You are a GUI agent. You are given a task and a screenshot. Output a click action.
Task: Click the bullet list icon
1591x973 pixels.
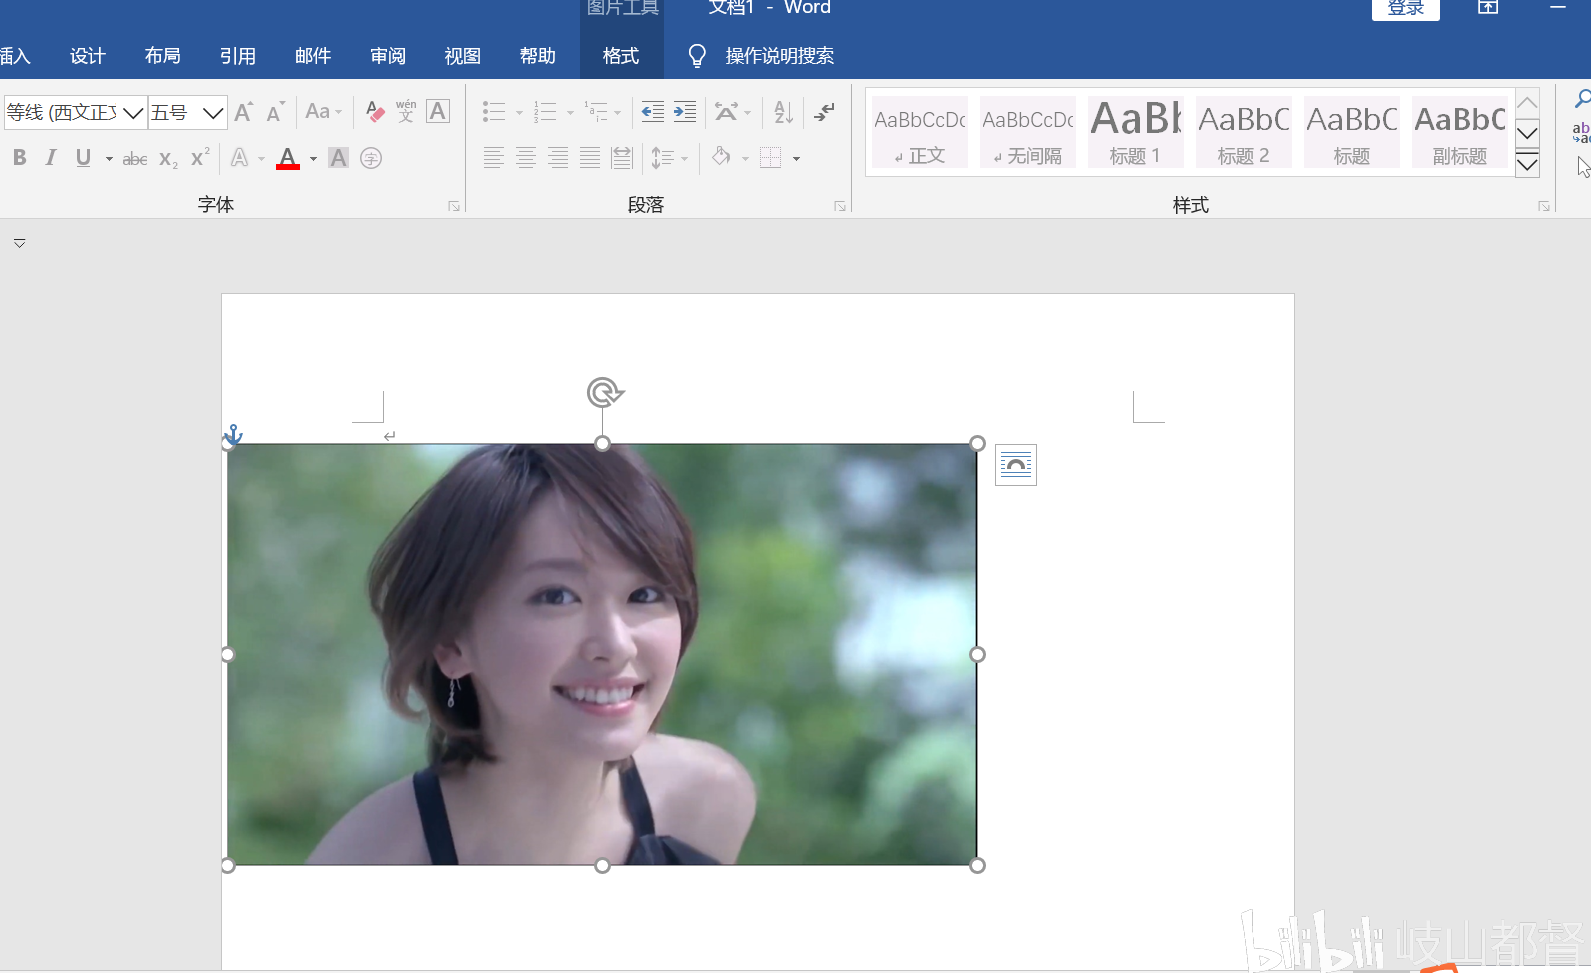point(494,111)
